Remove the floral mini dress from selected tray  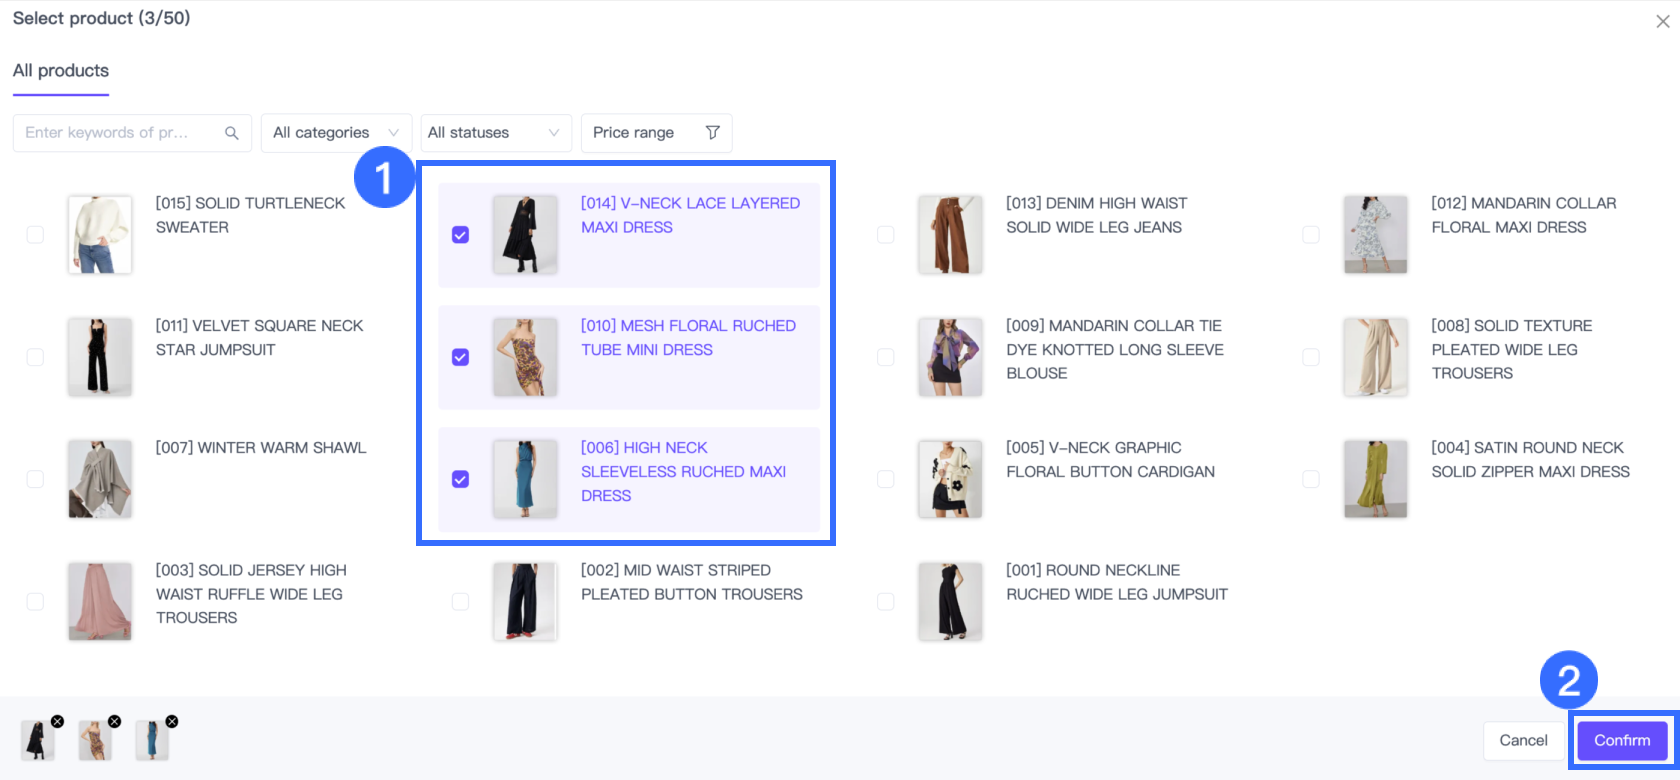114,721
